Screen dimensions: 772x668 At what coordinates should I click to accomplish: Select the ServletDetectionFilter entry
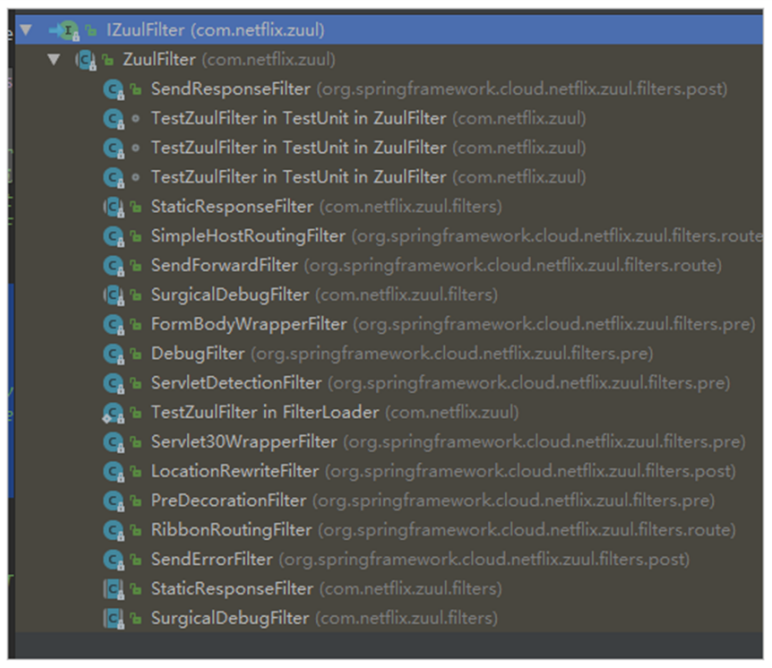point(440,383)
